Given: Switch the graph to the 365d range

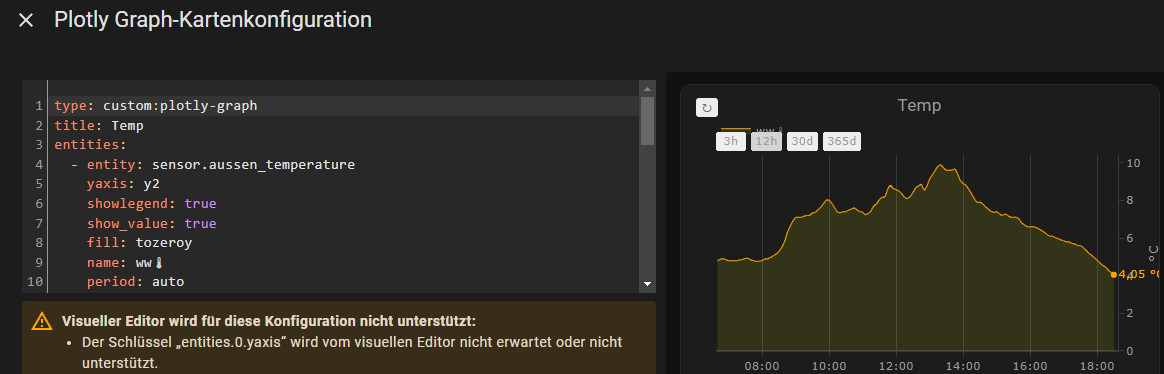Looking at the screenshot, I should click(841, 141).
